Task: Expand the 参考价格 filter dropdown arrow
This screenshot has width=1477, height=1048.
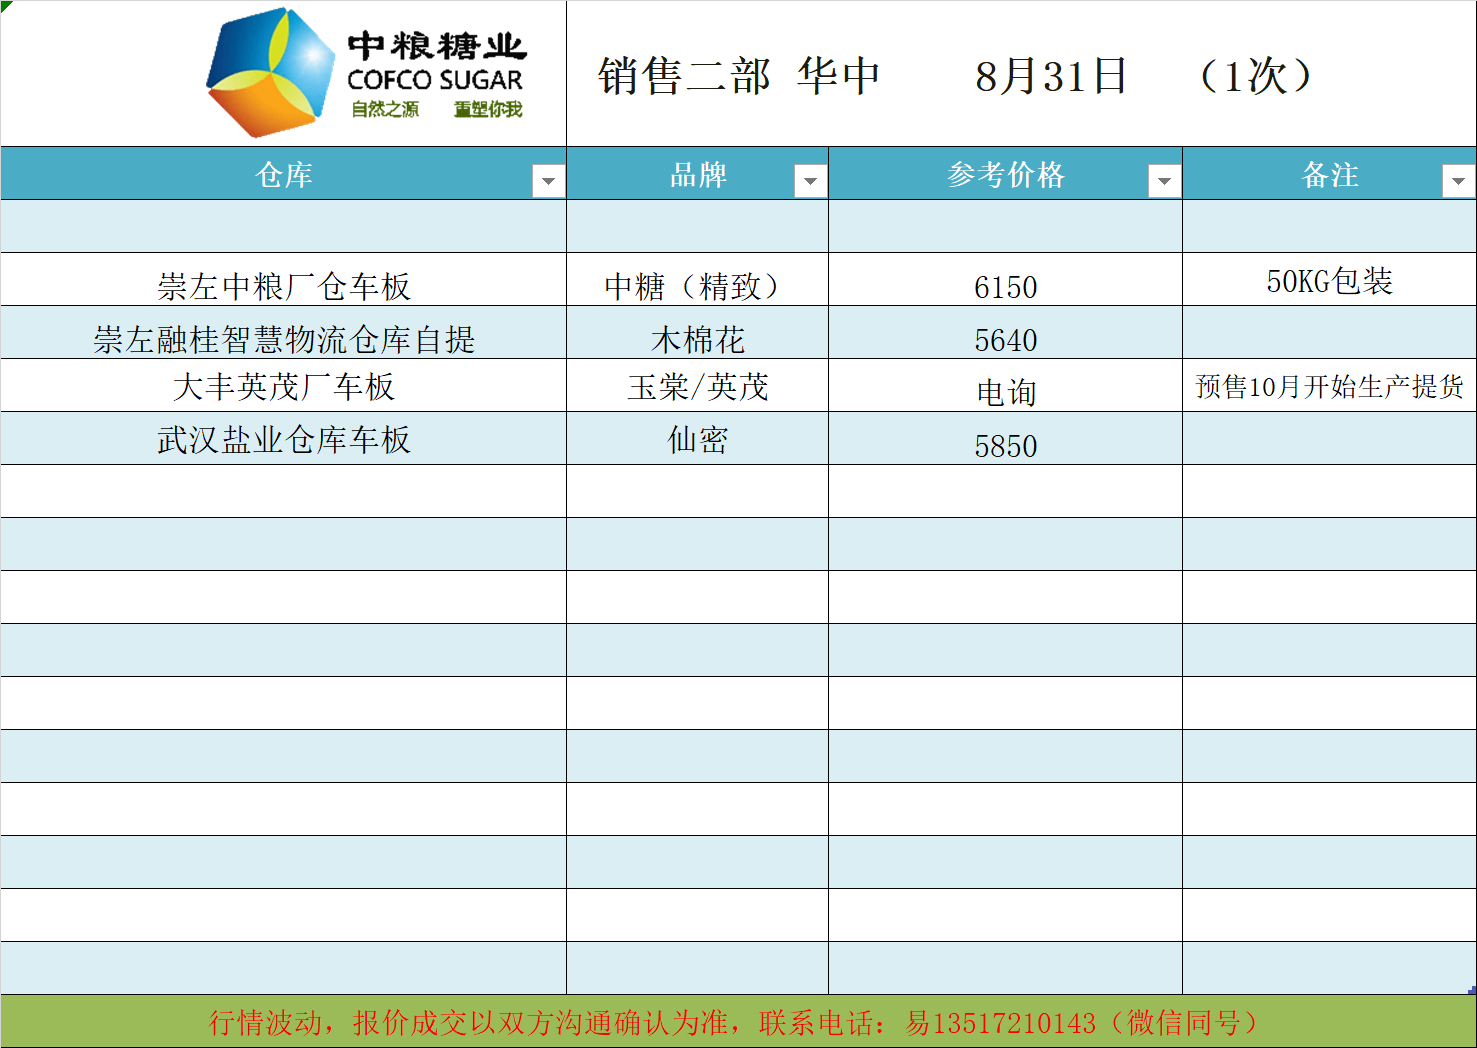Action: coord(1163,181)
